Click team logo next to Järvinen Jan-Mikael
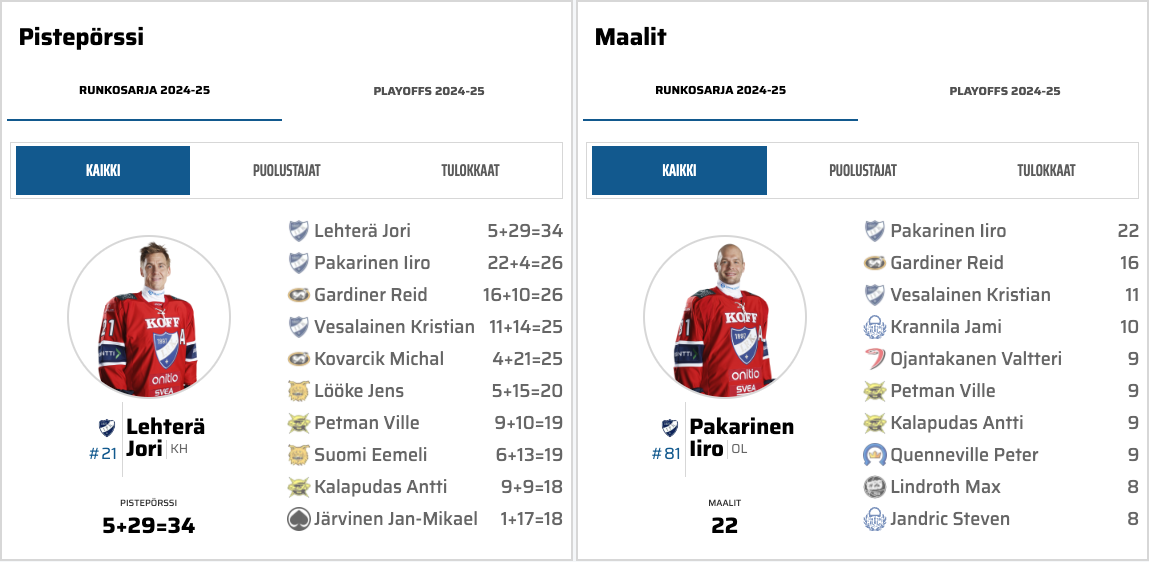Viewport: 1149px width, 562px height. click(x=299, y=519)
